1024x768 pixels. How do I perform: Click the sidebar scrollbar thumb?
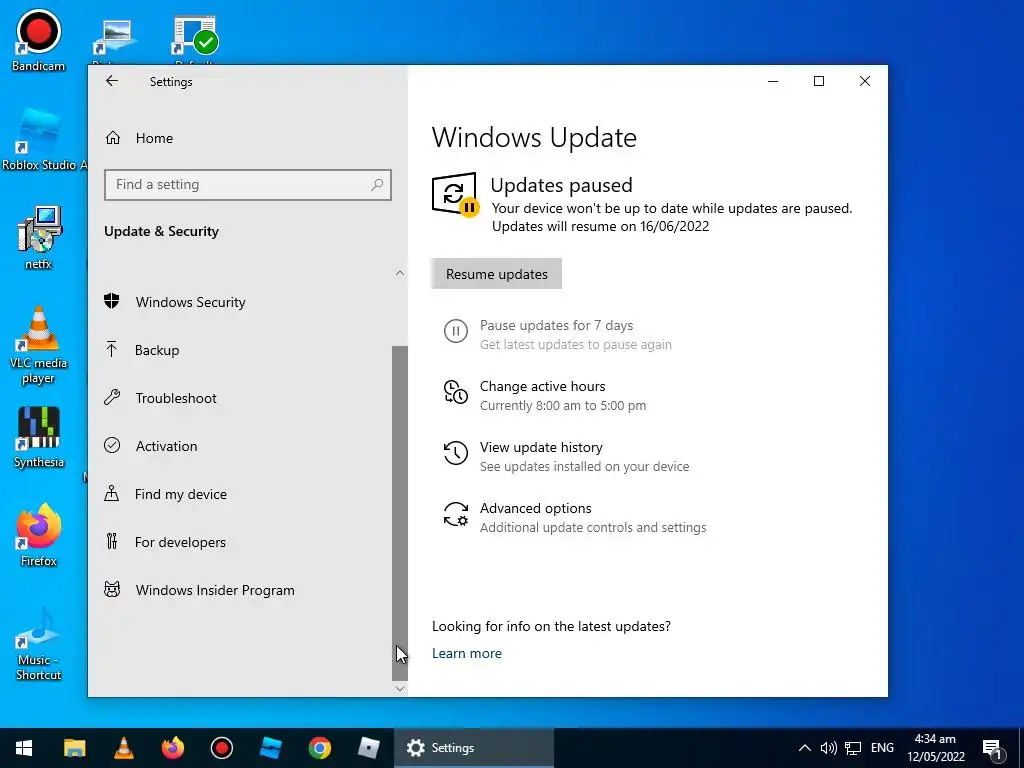[x=400, y=513]
